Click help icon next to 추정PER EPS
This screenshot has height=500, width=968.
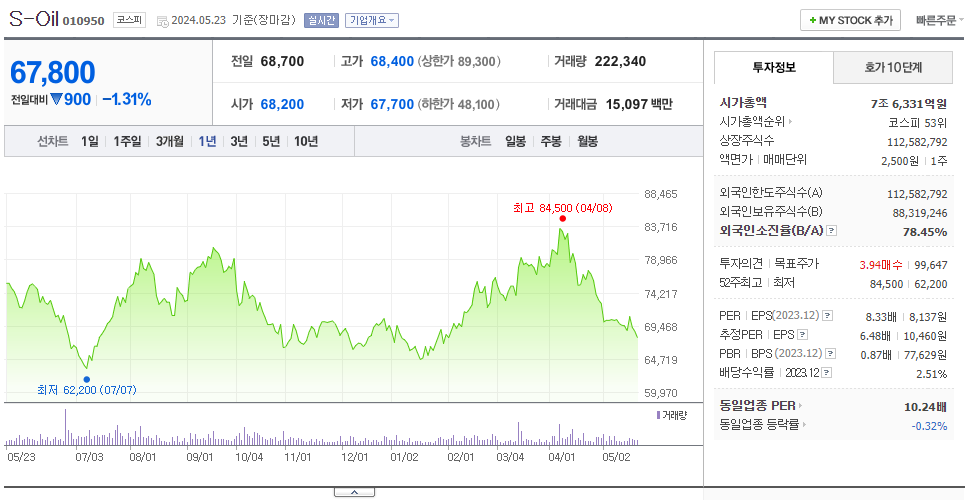pyautogui.click(x=802, y=335)
